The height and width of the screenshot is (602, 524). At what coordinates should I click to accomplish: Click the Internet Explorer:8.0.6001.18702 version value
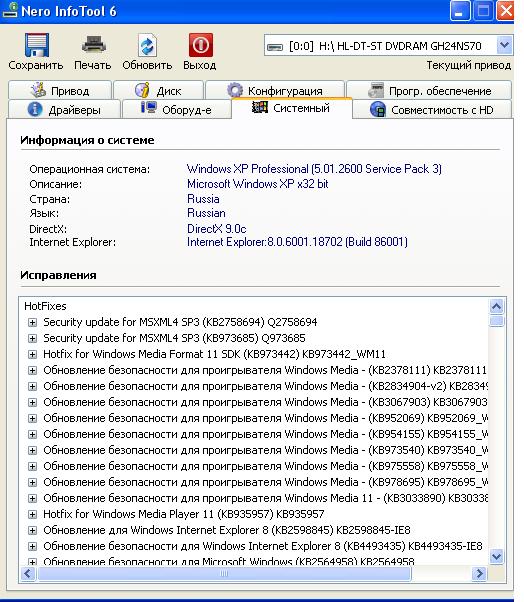pyautogui.click(x=297, y=242)
